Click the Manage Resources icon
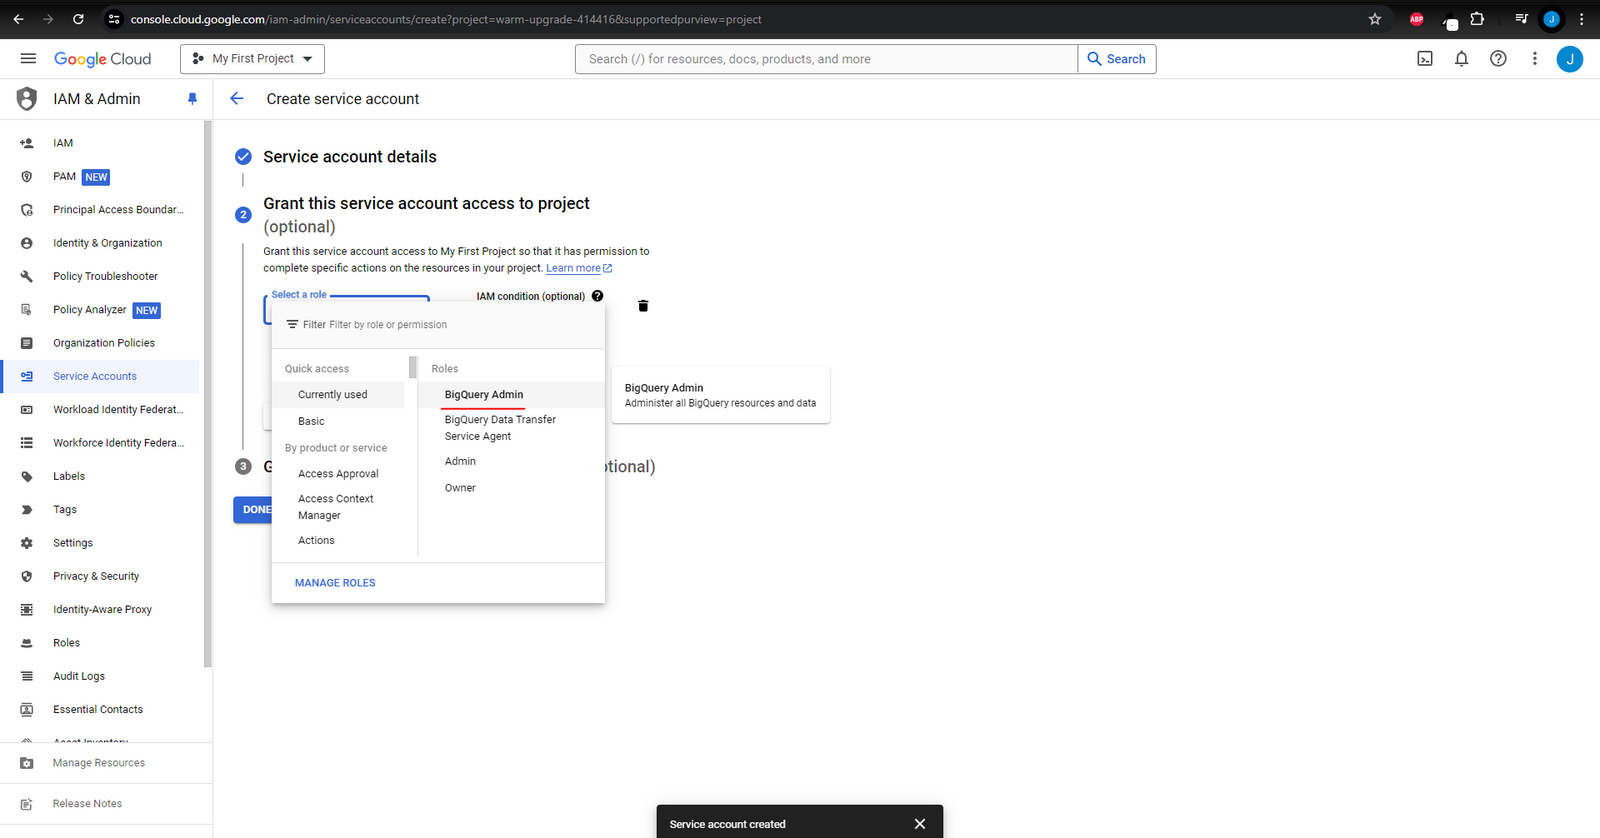The height and width of the screenshot is (838, 1600). click(27, 763)
